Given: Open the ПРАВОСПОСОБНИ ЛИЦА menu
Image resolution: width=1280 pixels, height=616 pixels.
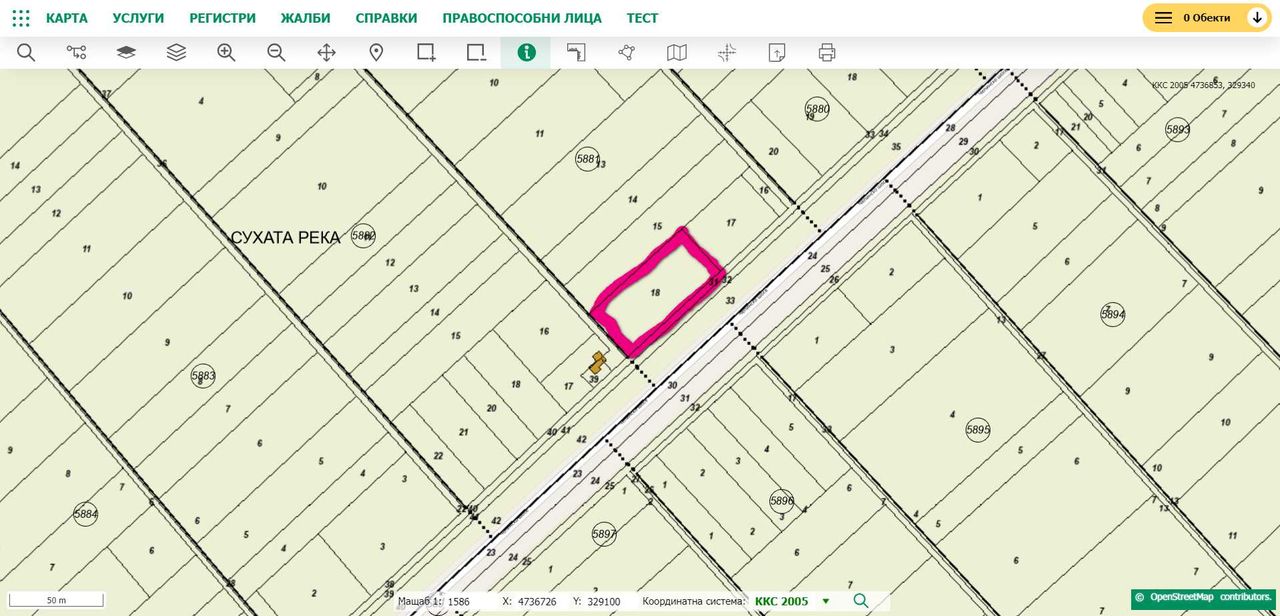Looking at the screenshot, I should 522,18.
